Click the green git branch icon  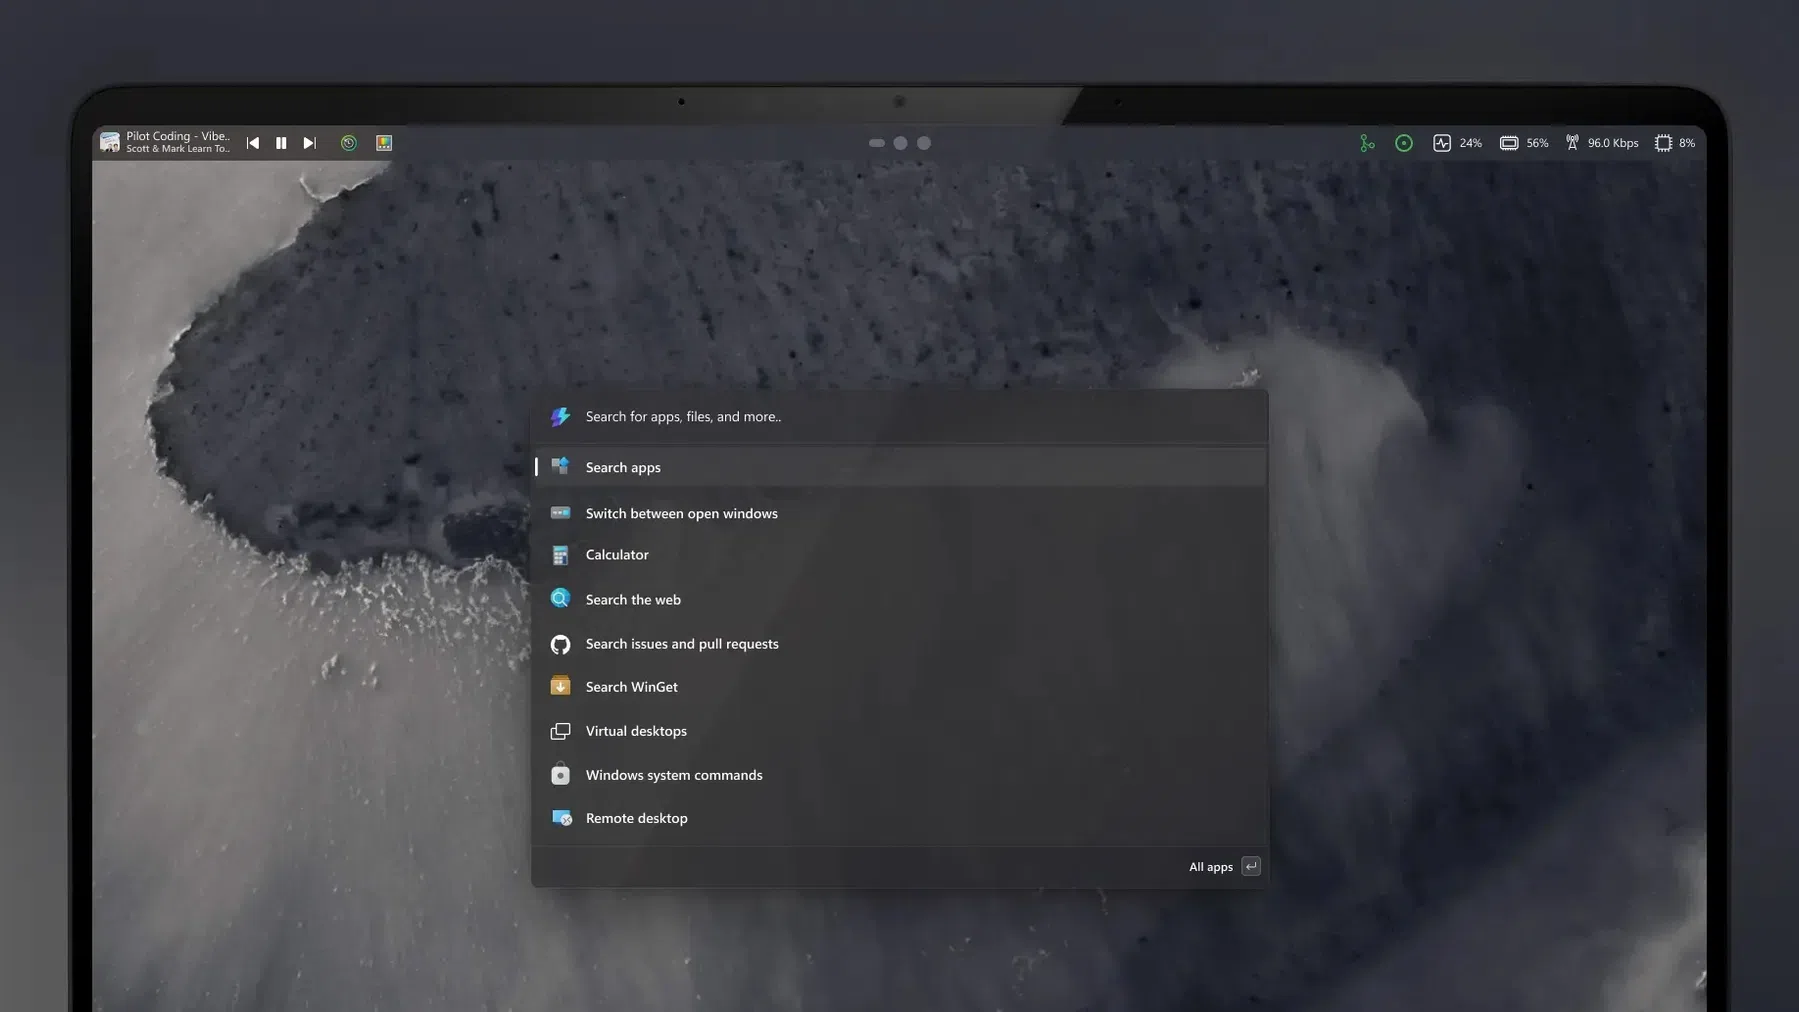(x=1367, y=142)
